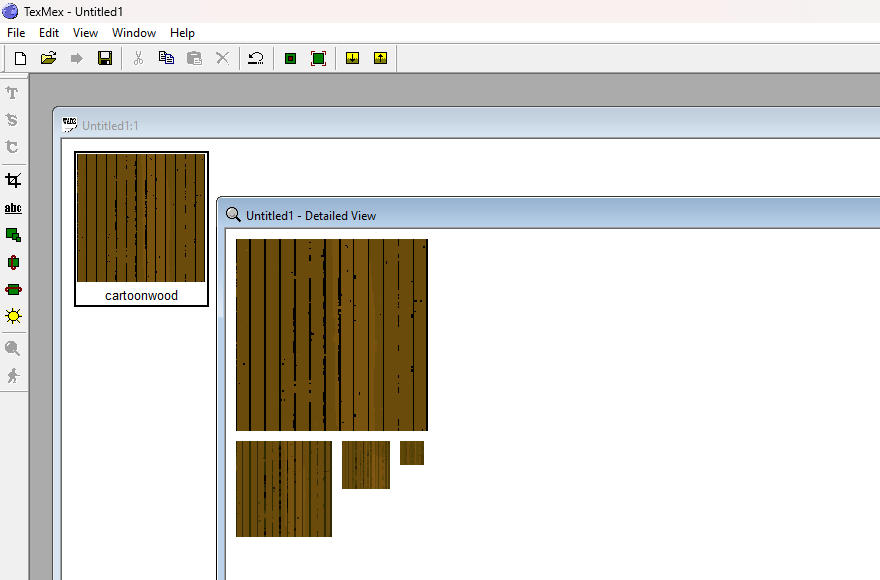This screenshot has height=580, width=880.
Task: Open the Window menu
Action: click(134, 33)
